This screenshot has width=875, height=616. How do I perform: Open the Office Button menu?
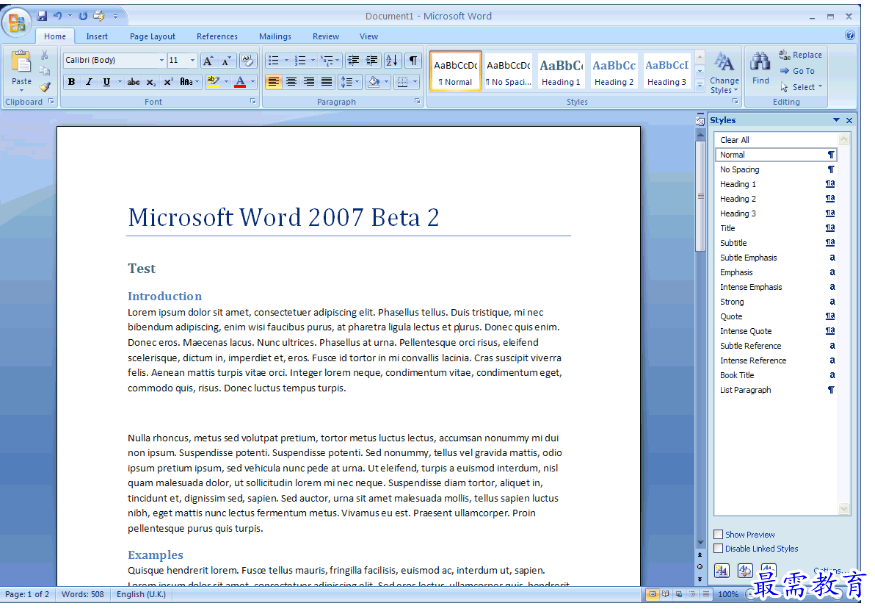point(17,22)
